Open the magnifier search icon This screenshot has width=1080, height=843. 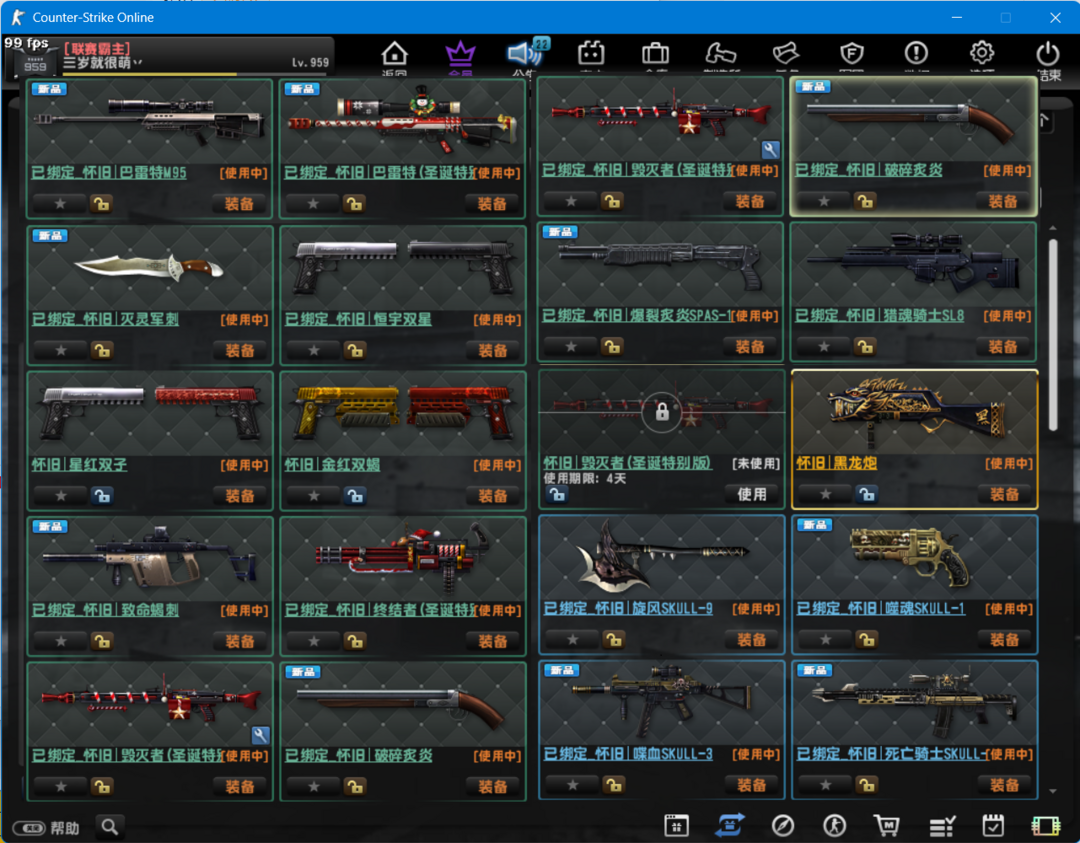tap(110, 826)
